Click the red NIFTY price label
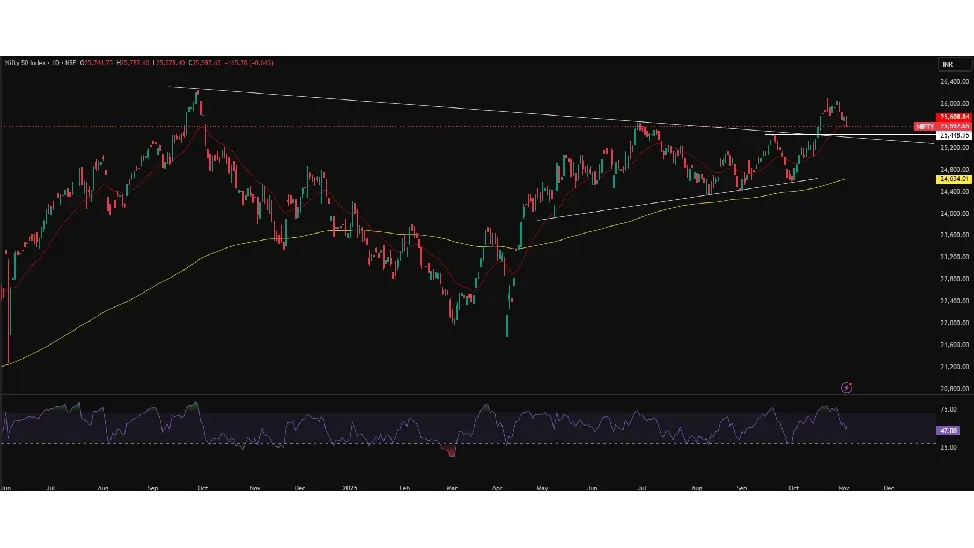Image resolution: width=974 pixels, height=548 pixels. point(926,127)
